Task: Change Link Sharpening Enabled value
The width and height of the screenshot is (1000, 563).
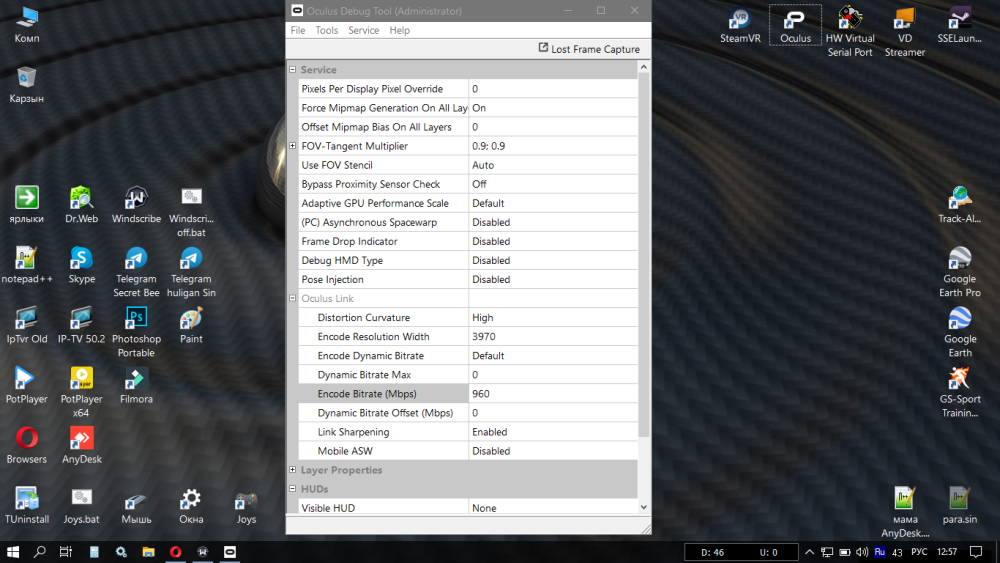Action: pos(553,432)
